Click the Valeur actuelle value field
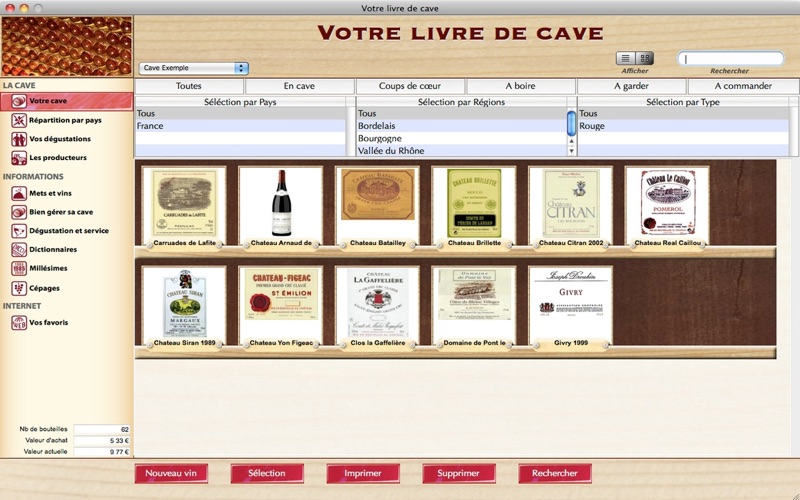800x500 pixels. coord(102,452)
